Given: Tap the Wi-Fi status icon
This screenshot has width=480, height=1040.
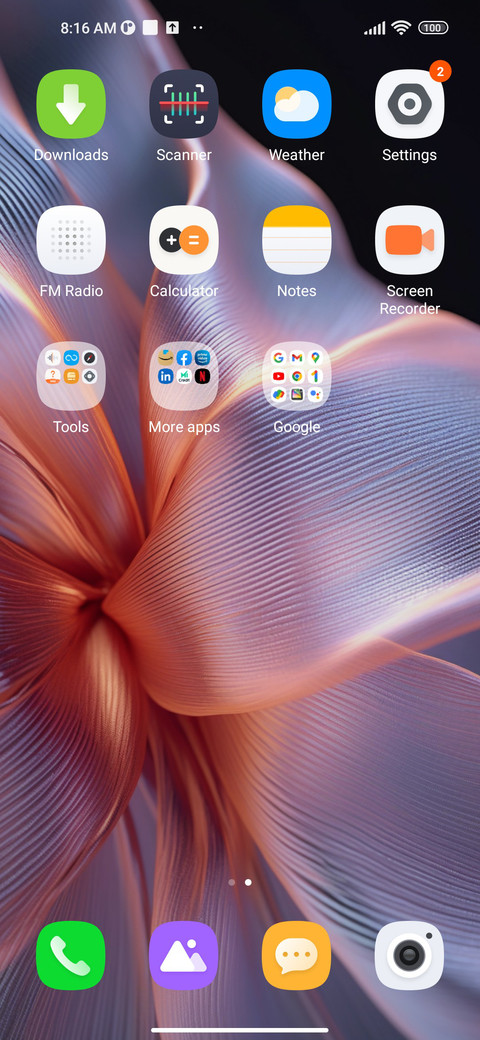Looking at the screenshot, I should (x=400, y=27).
